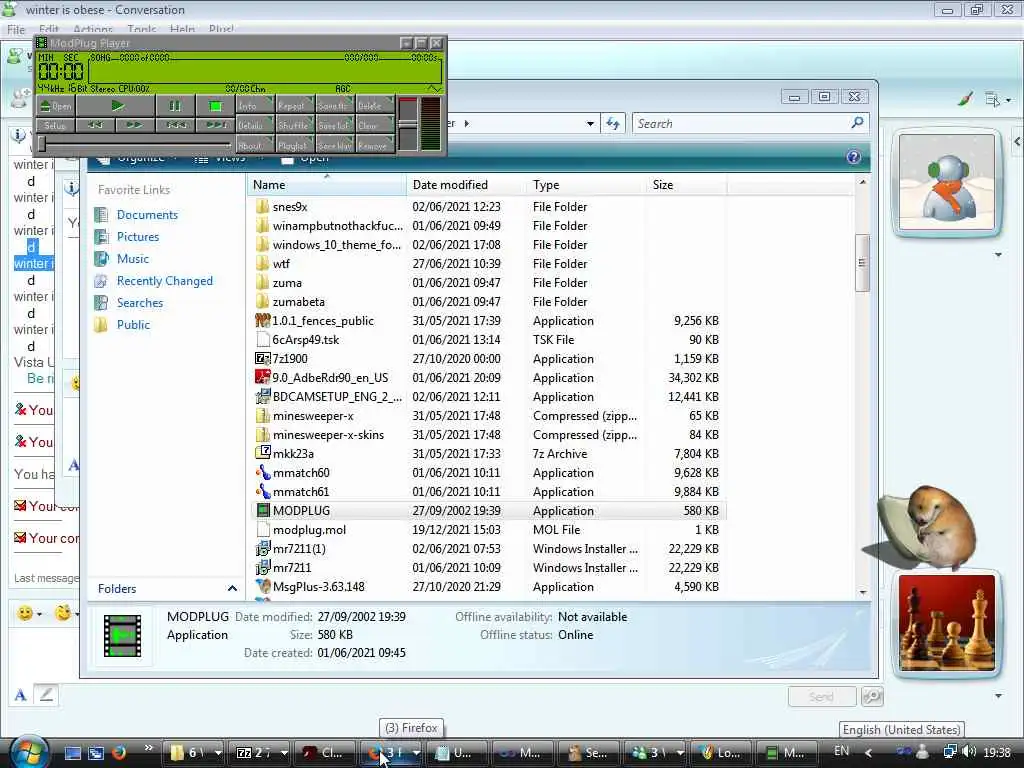This screenshot has height=768, width=1024.
Task: Select the 7z1900 application icon
Action: coord(262,359)
